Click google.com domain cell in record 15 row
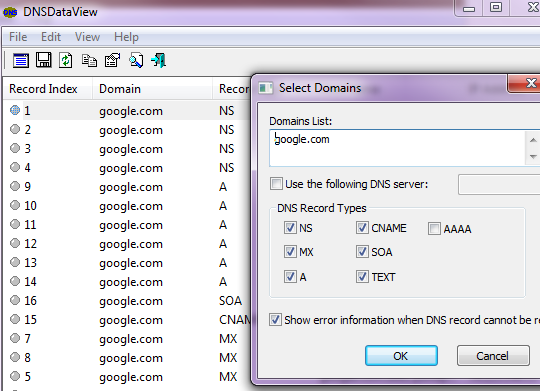This screenshot has height=391, width=540. 131,320
